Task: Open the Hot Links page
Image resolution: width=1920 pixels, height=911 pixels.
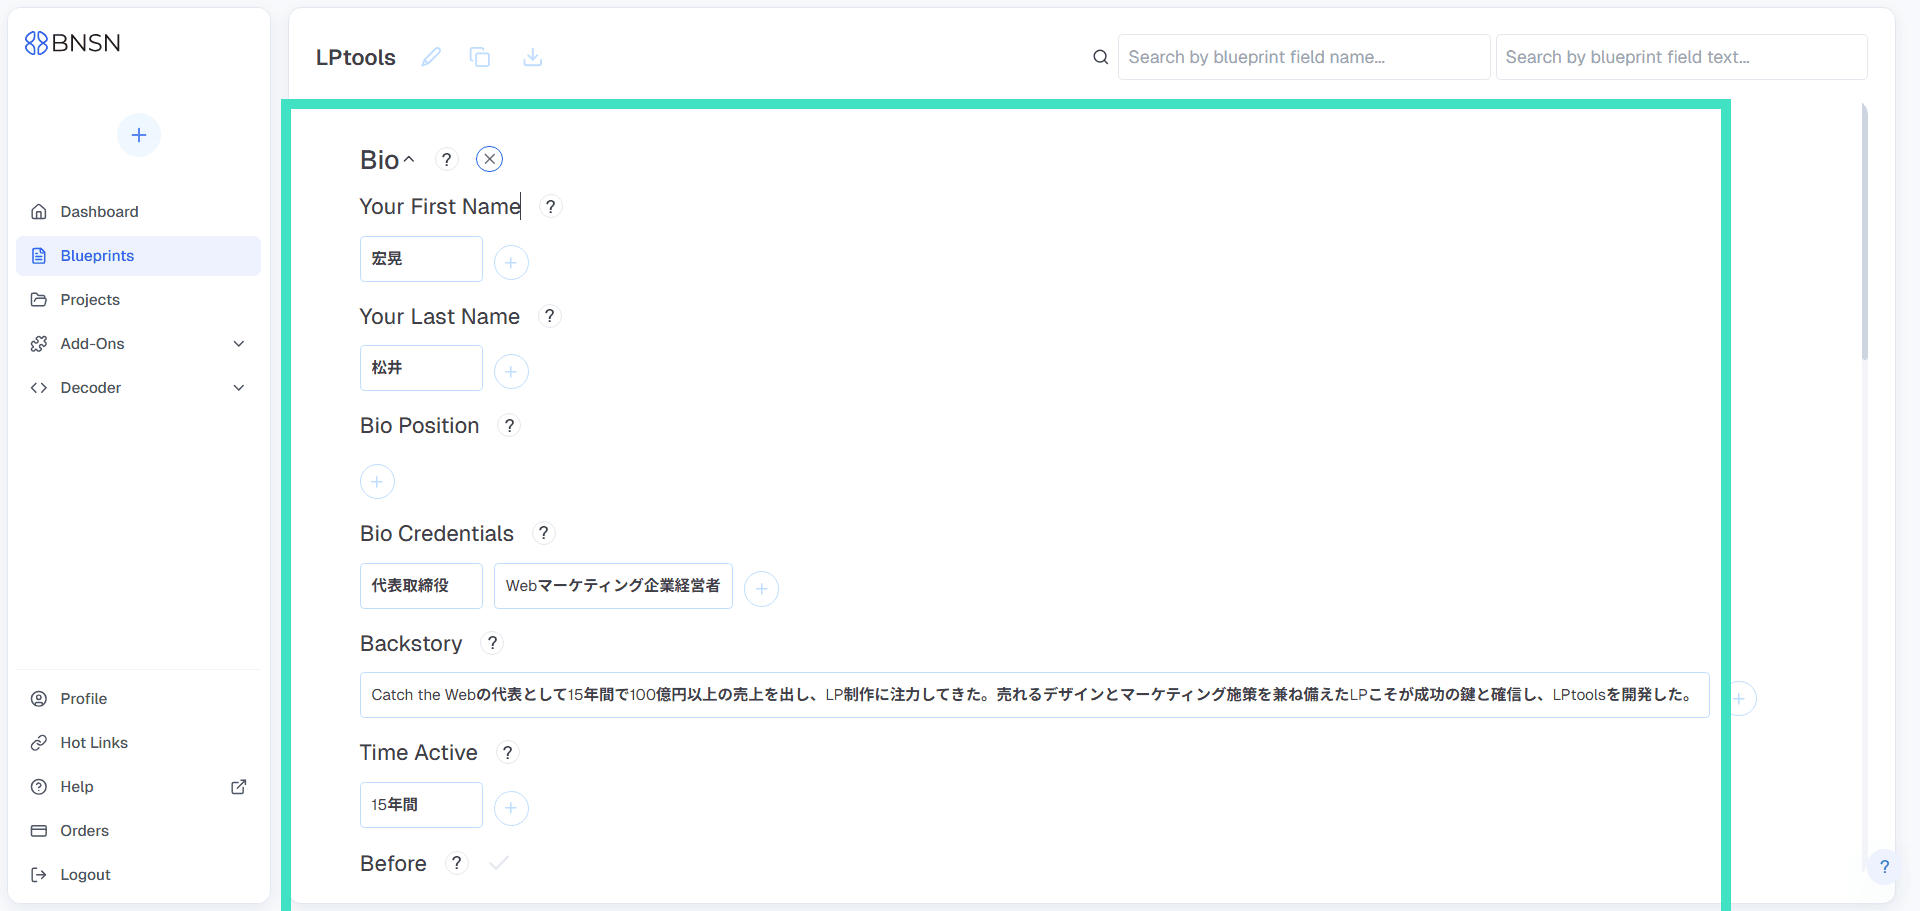Action: tap(94, 743)
